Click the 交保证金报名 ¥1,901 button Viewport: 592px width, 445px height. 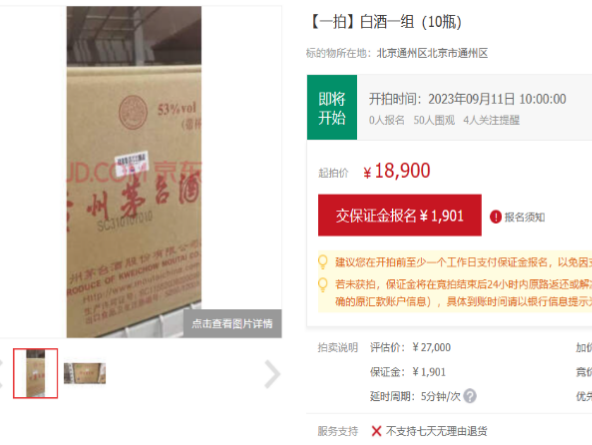pyautogui.click(x=400, y=216)
